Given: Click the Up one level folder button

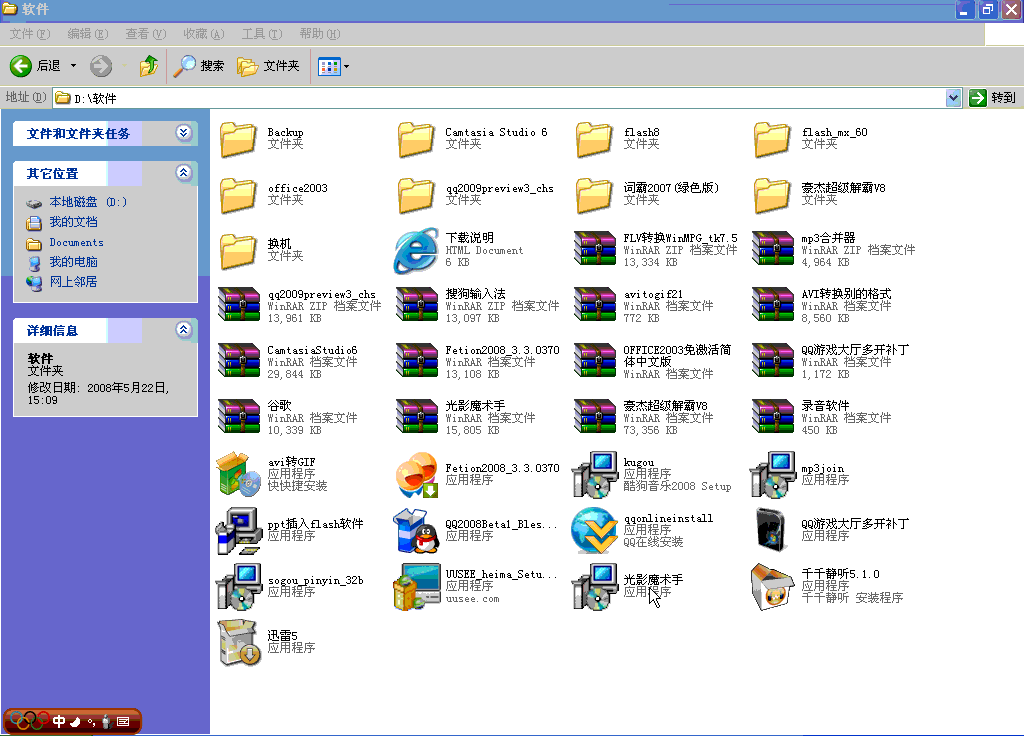Looking at the screenshot, I should [x=149, y=66].
